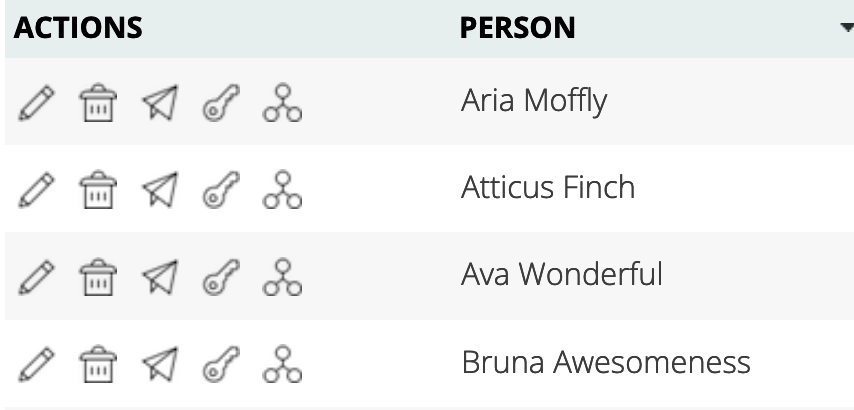Open org chart icon for Atticus Finch
The height and width of the screenshot is (410, 854).
[282, 189]
